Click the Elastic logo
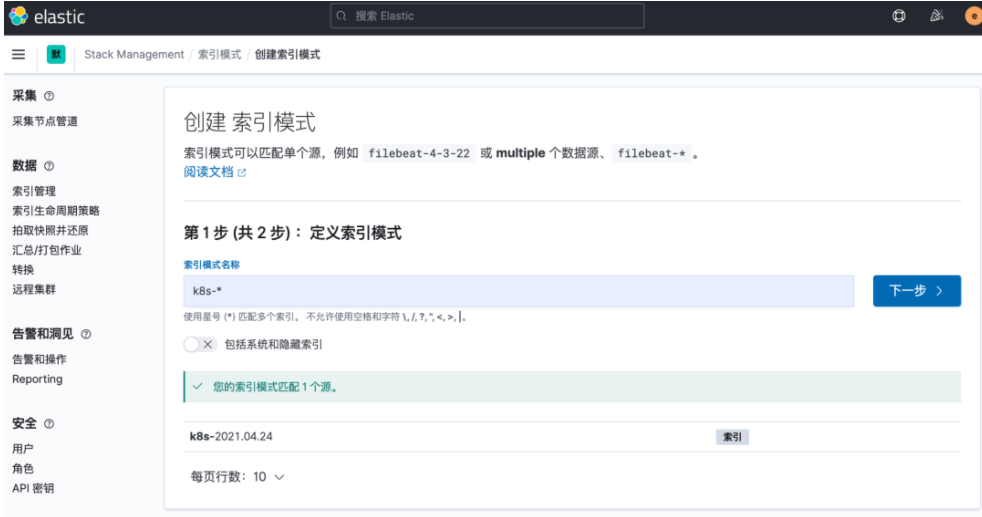 pos(47,17)
